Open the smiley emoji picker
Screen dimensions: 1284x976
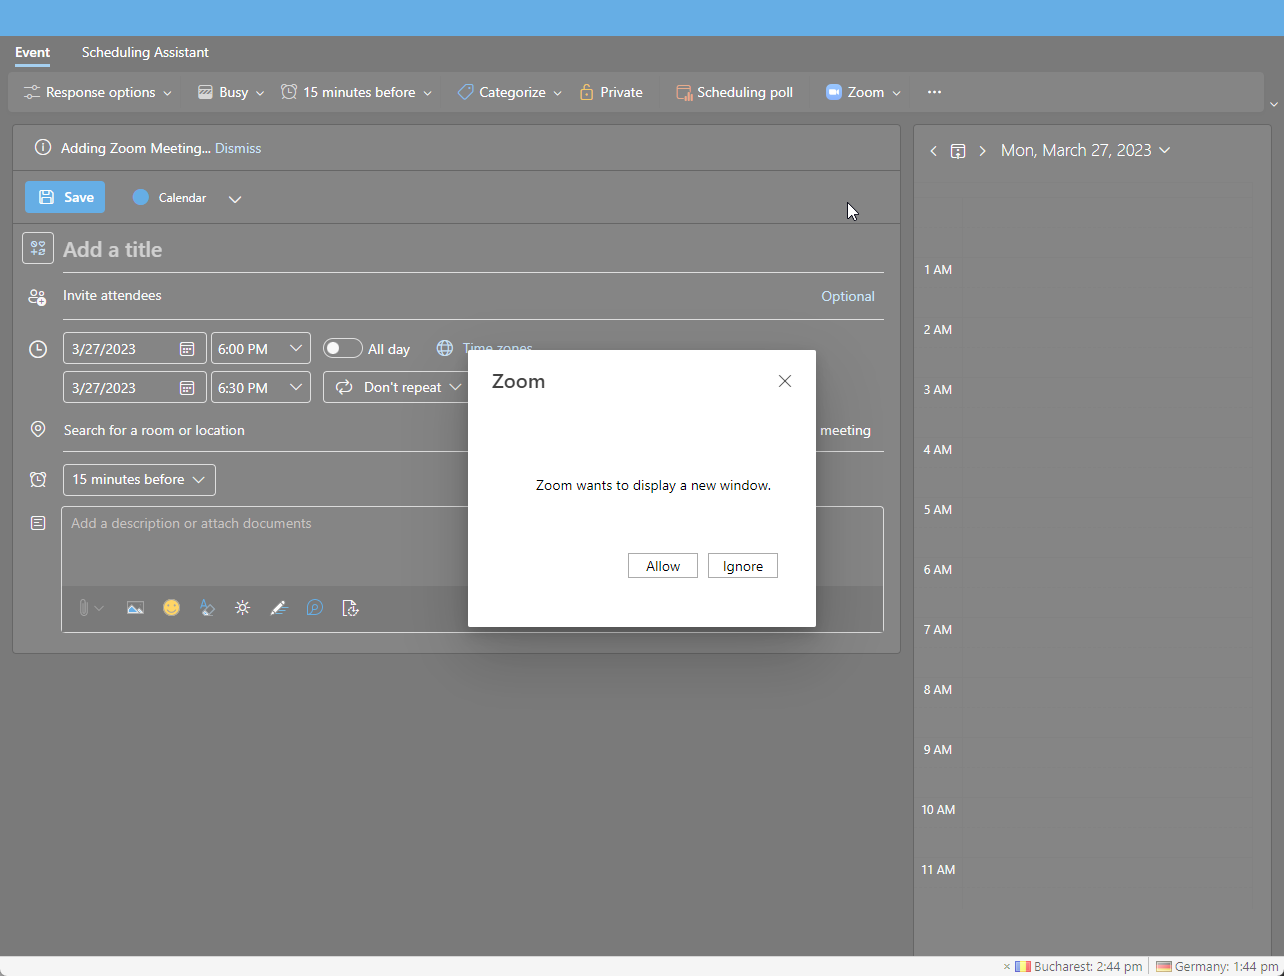[x=172, y=608]
